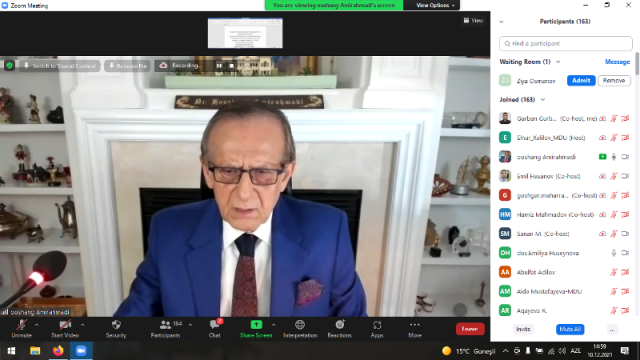The height and width of the screenshot is (360, 640).
Task: Toggle Start Video camera button
Action: (65, 325)
